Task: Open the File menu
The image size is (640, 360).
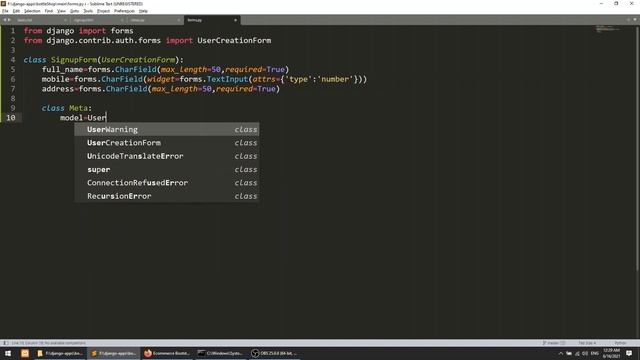Action: coord(5,11)
